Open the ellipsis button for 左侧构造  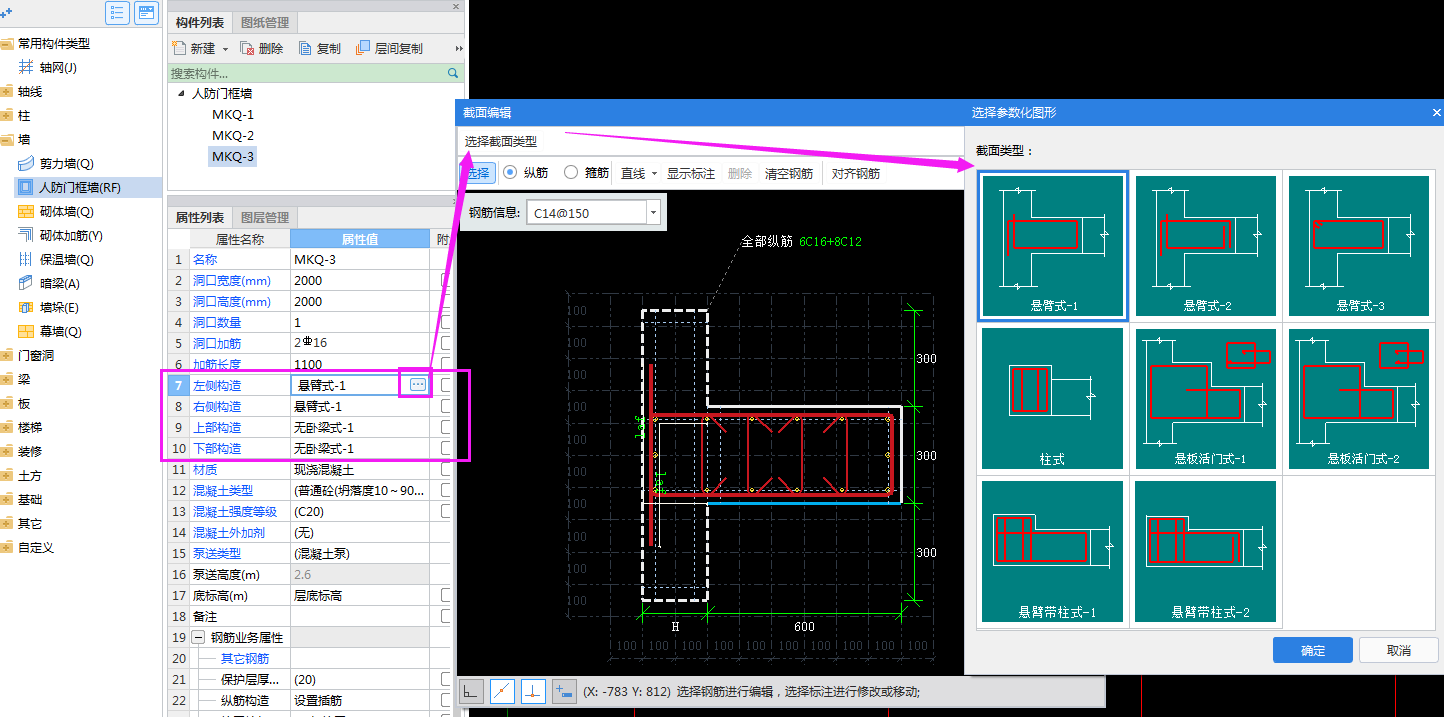(x=418, y=384)
